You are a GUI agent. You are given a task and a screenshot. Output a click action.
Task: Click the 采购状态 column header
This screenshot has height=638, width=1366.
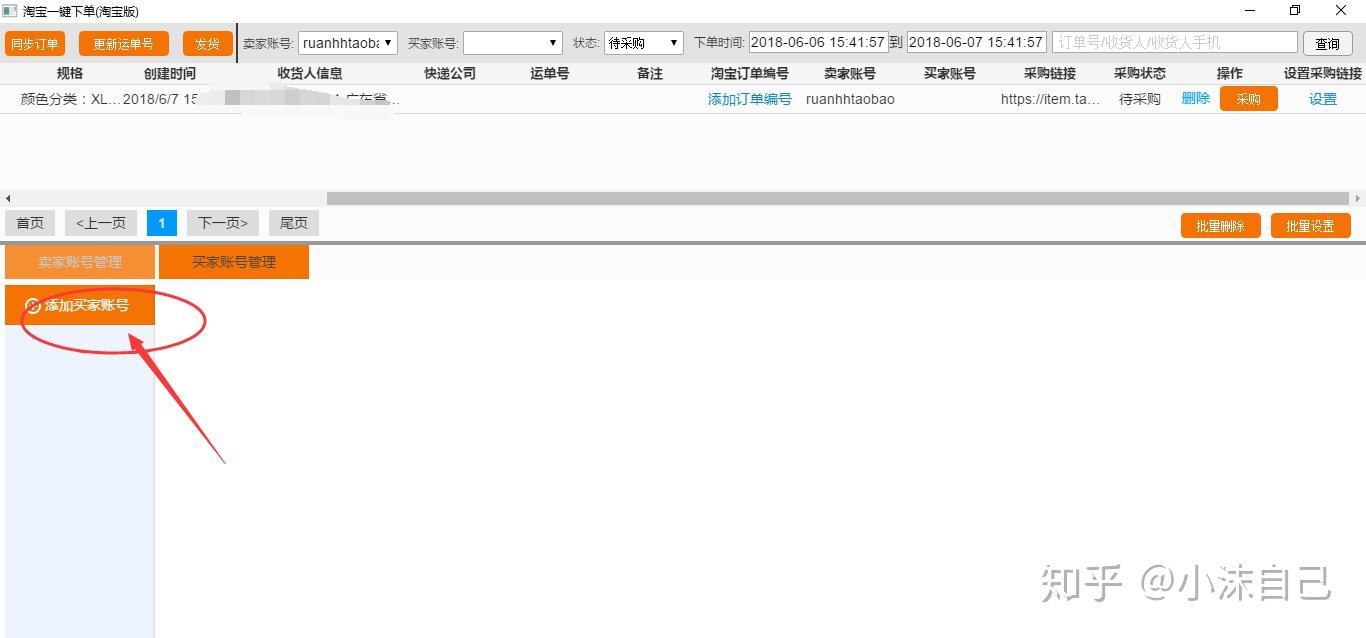[1140, 73]
